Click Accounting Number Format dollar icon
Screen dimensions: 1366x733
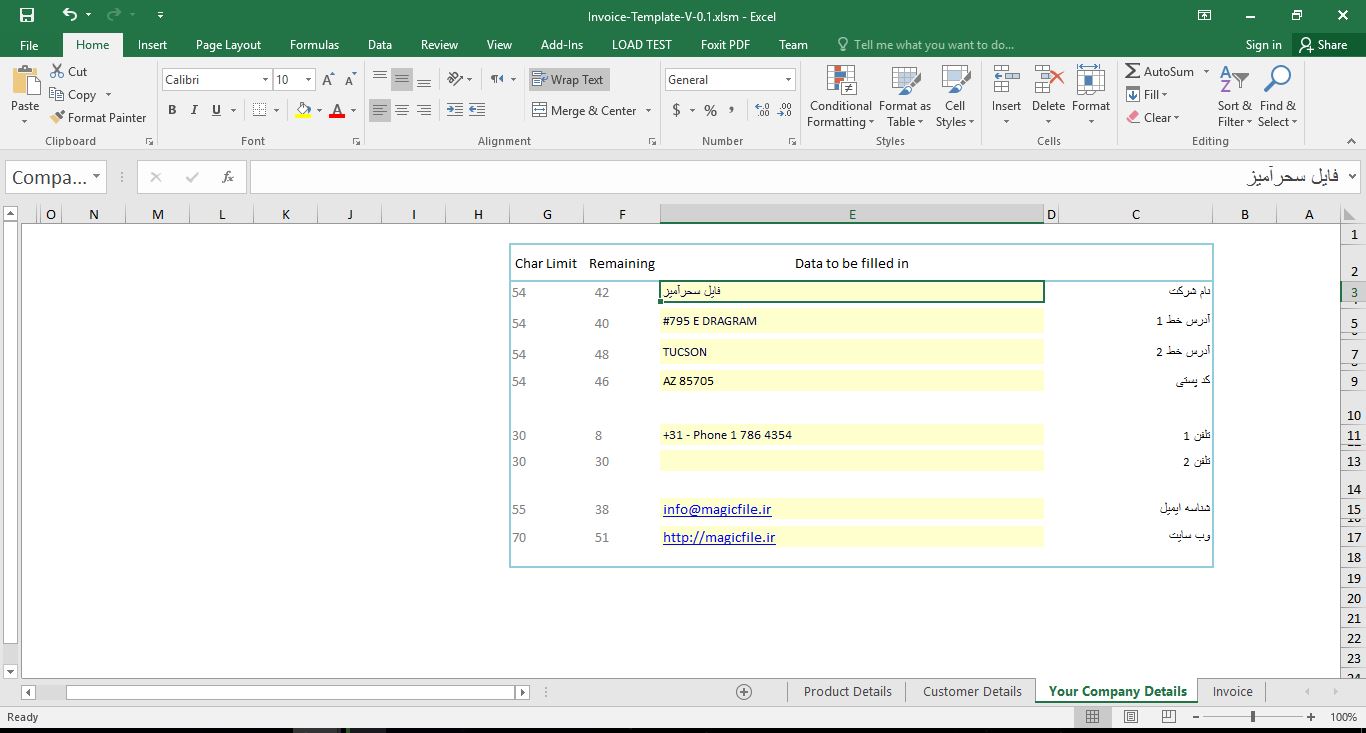pyautogui.click(x=676, y=110)
